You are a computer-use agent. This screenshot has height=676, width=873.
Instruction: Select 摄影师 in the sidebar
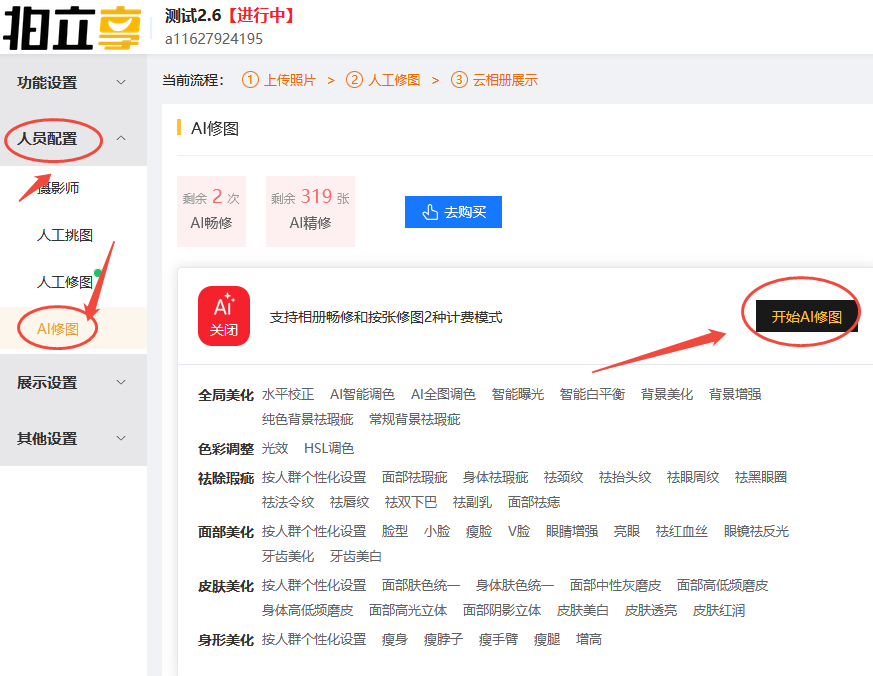point(58,188)
